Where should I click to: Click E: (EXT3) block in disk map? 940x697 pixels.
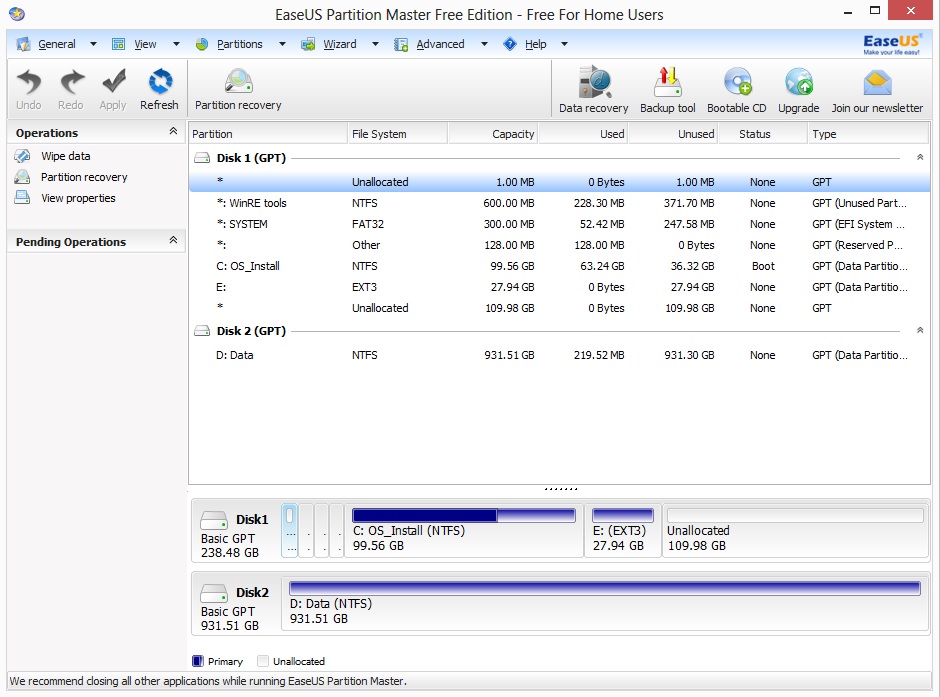point(622,531)
